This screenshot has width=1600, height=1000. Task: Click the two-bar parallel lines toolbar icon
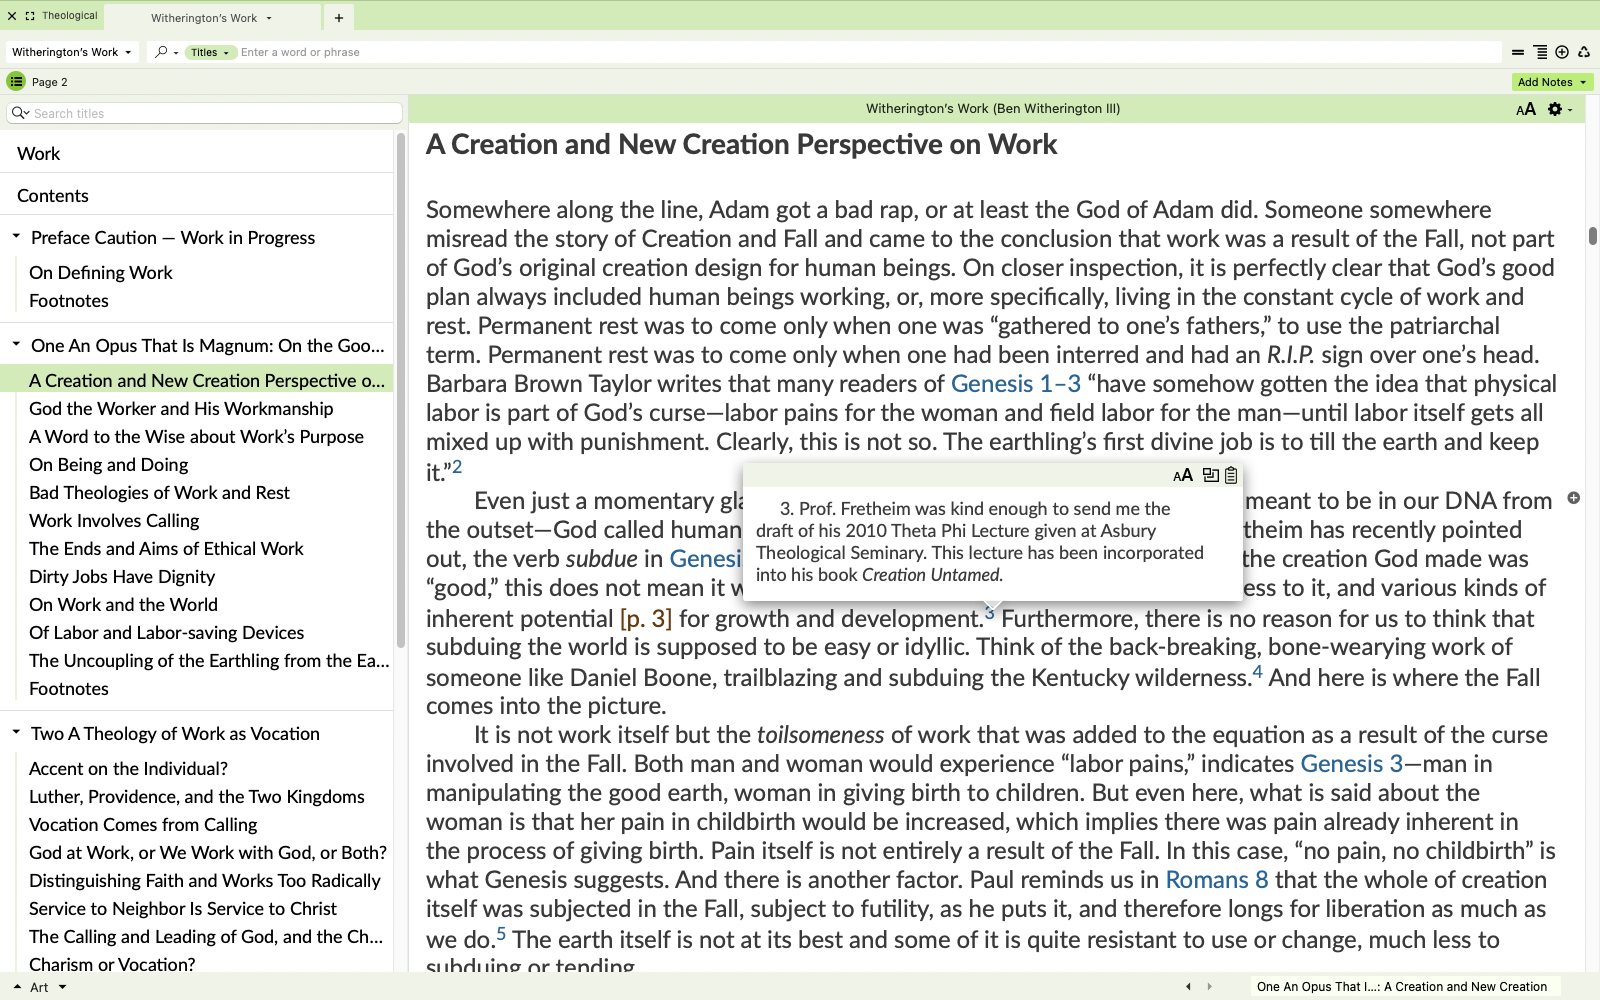[1518, 52]
